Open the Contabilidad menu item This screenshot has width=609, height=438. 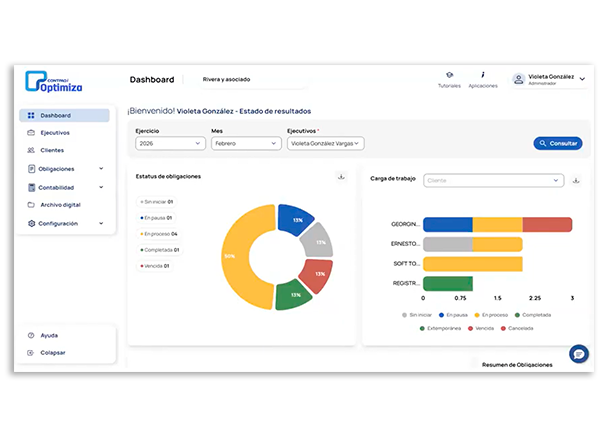click(56, 188)
